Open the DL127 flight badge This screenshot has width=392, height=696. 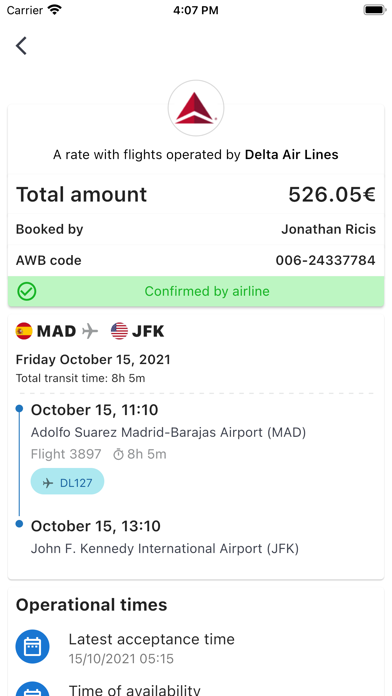(67, 481)
